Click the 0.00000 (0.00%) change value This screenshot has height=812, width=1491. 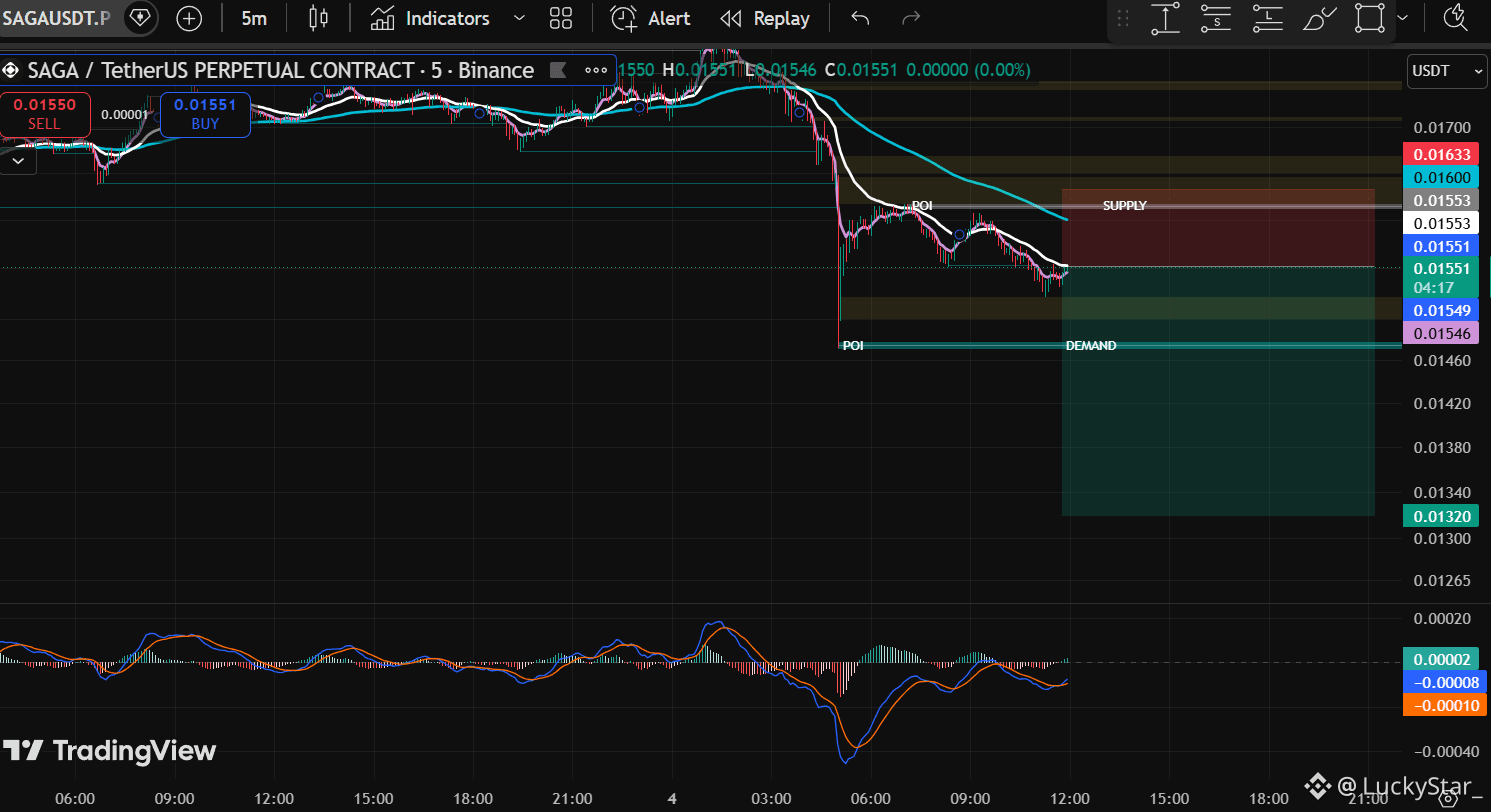coord(966,70)
